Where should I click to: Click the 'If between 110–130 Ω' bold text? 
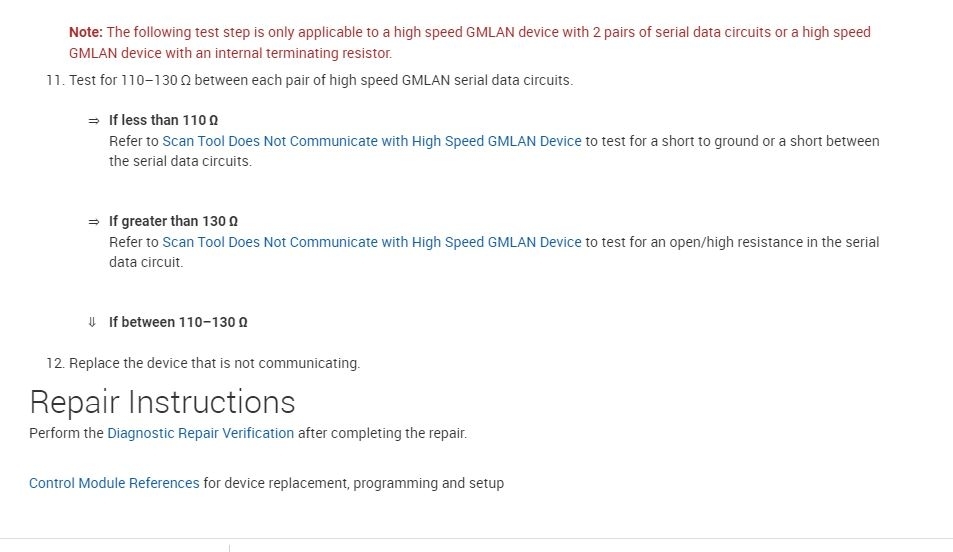point(178,322)
